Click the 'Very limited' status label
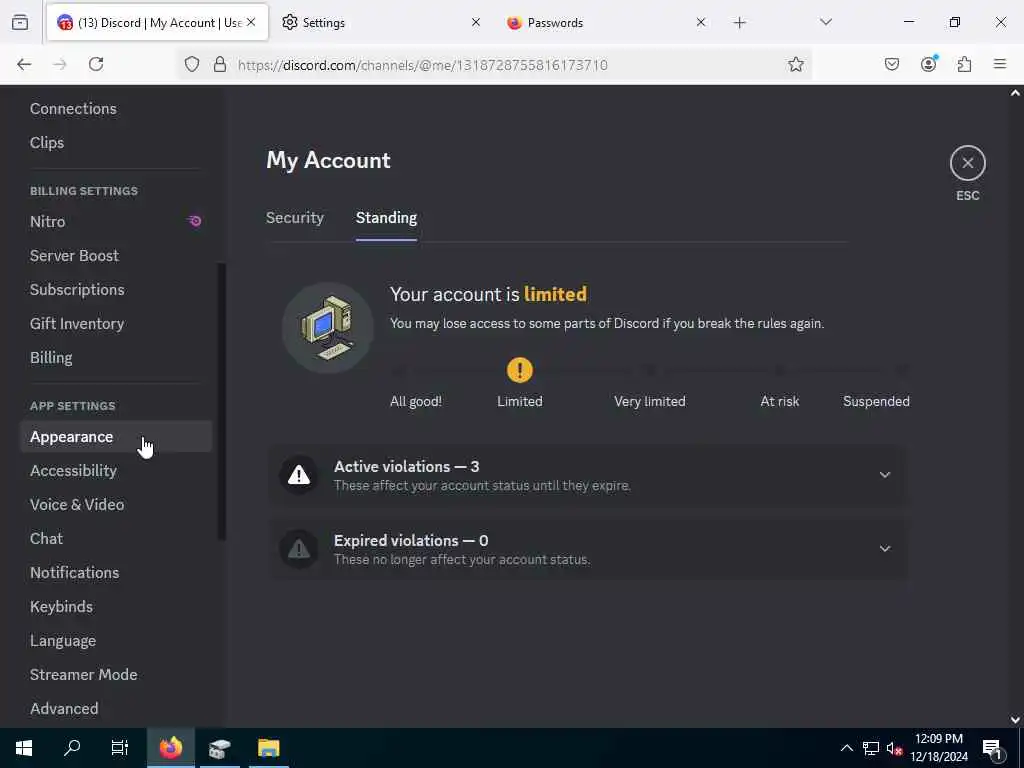Screen dimensions: 1024x768 650,401
